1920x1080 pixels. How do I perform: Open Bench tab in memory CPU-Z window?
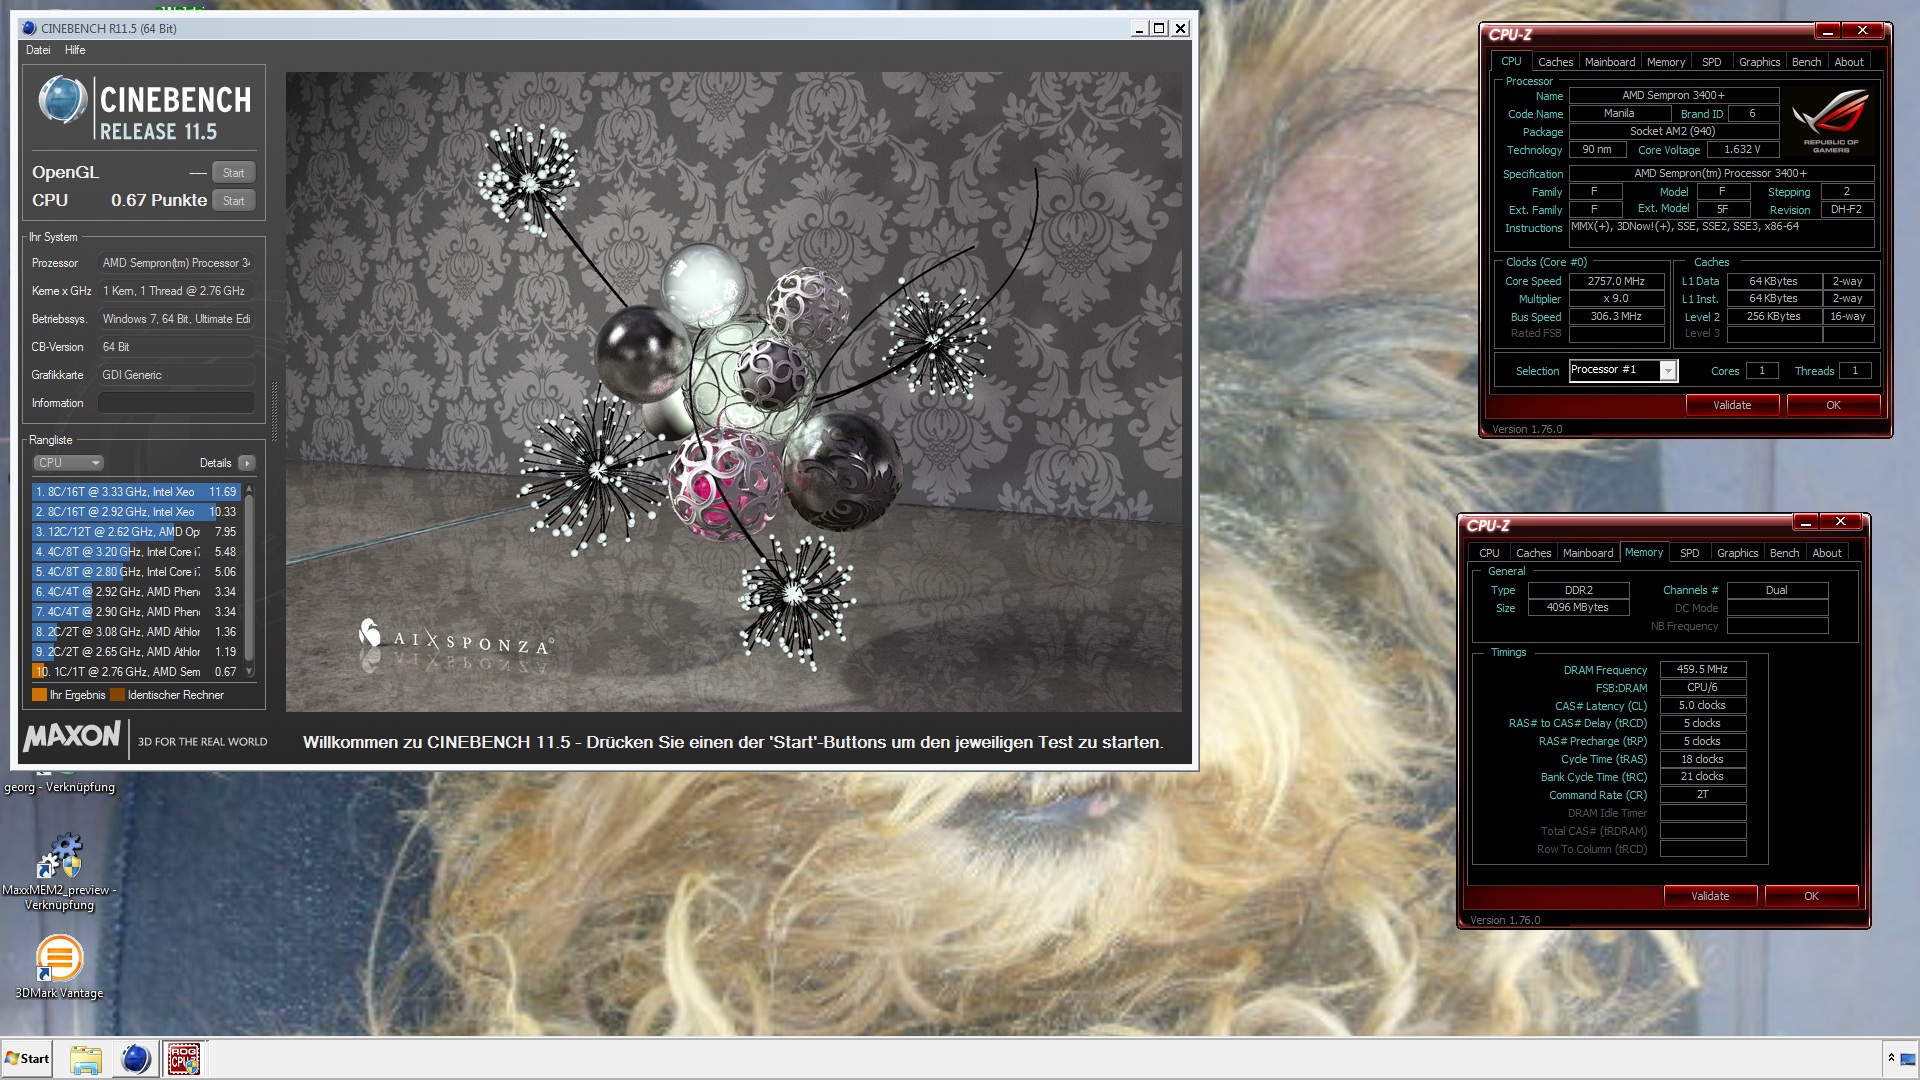[x=1784, y=553]
